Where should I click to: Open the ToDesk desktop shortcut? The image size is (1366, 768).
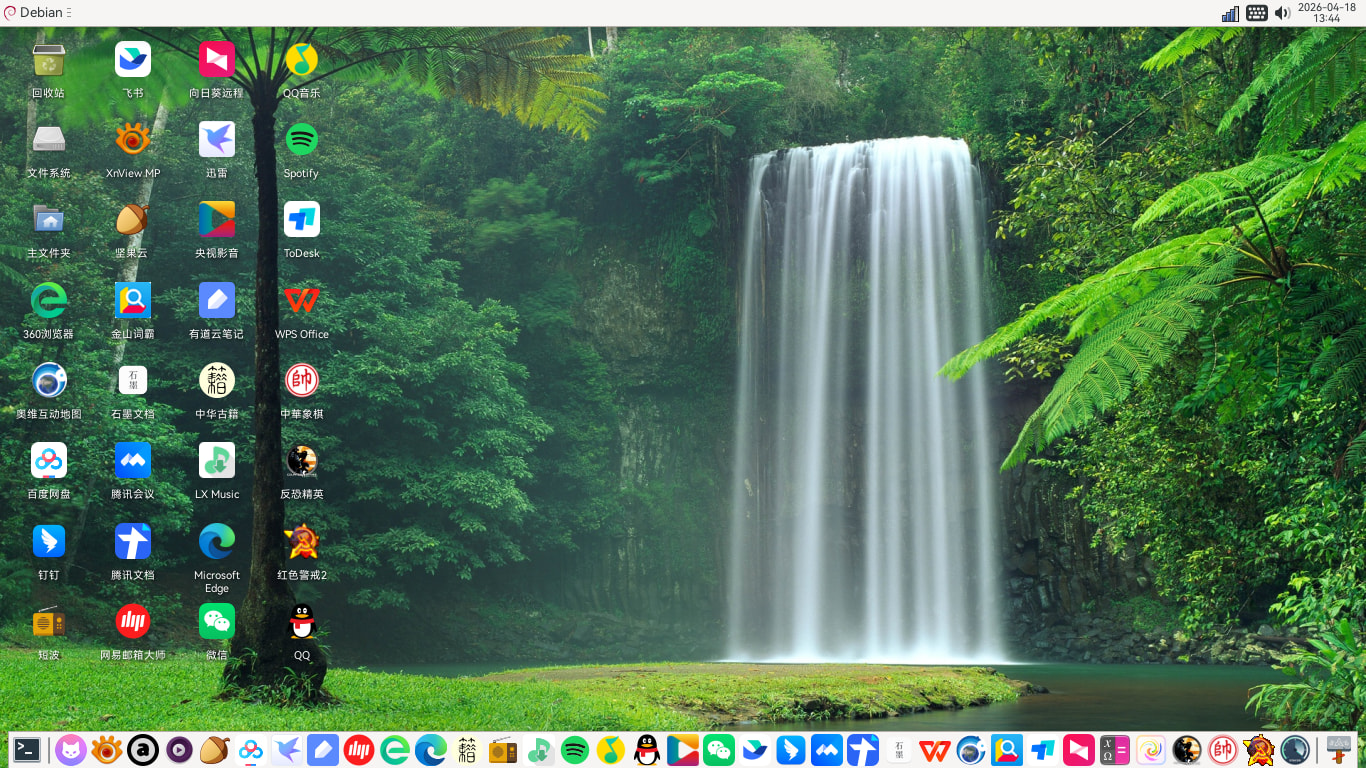click(301, 221)
